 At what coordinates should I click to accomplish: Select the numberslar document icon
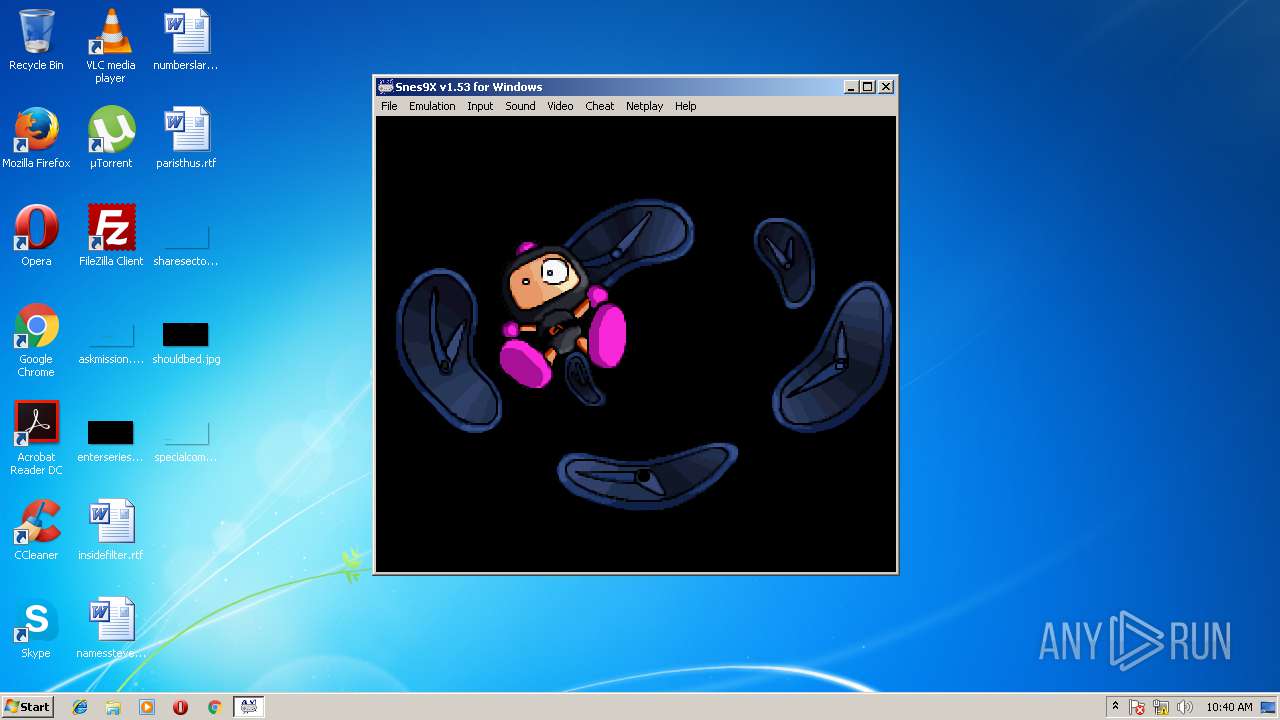pyautogui.click(x=186, y=40)
